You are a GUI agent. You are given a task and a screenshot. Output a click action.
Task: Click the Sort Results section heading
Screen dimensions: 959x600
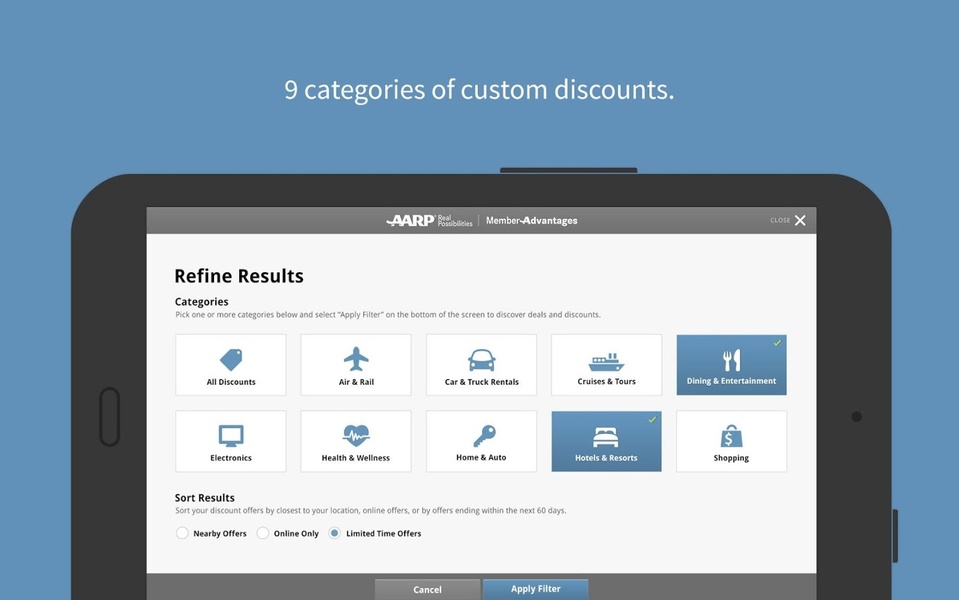(x=204, y=498)
